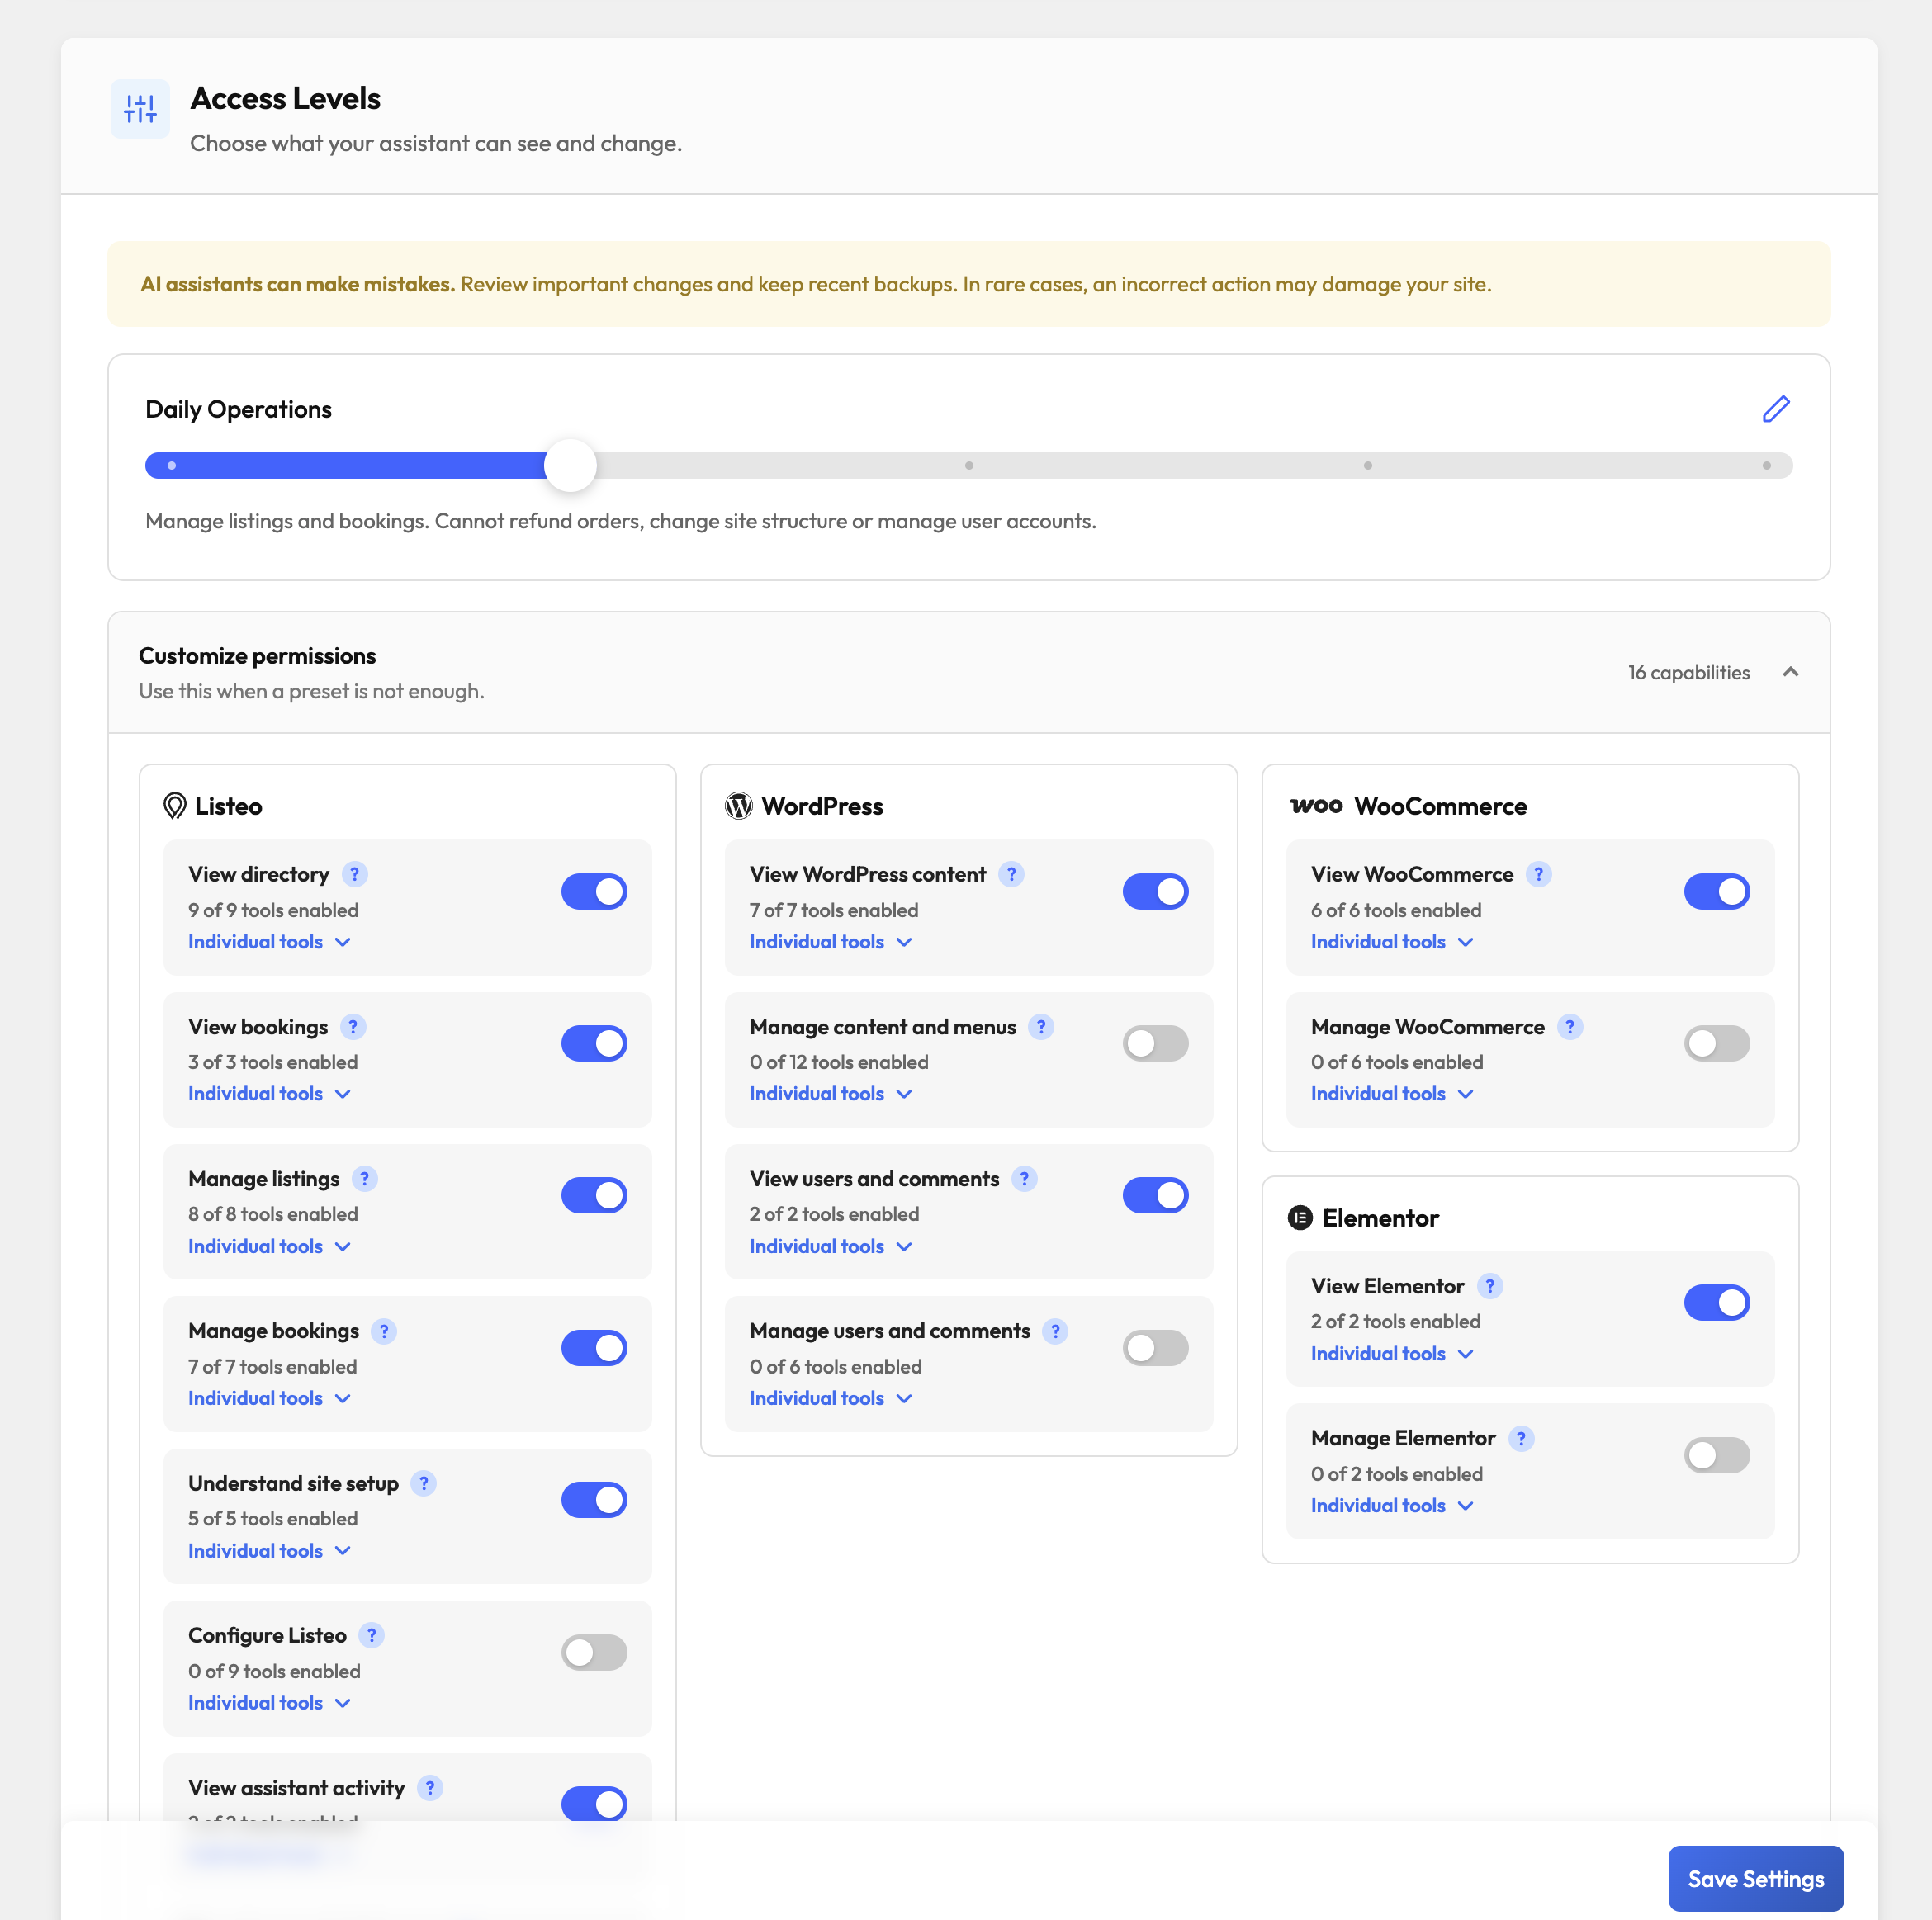Screen dimensions: 1932x1920
Task: Turn off View WordPress content toggle
Action: tap(1156, 891)
